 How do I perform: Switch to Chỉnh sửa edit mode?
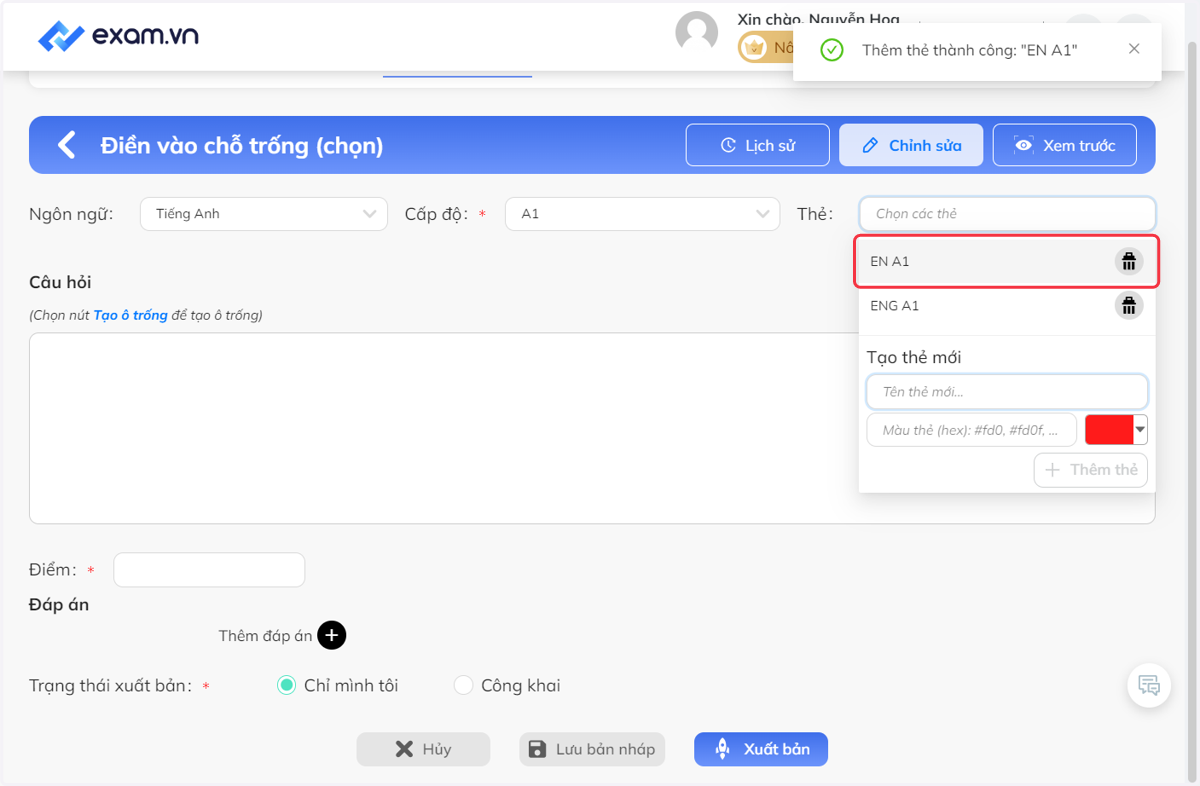click(x=911, y=145)
